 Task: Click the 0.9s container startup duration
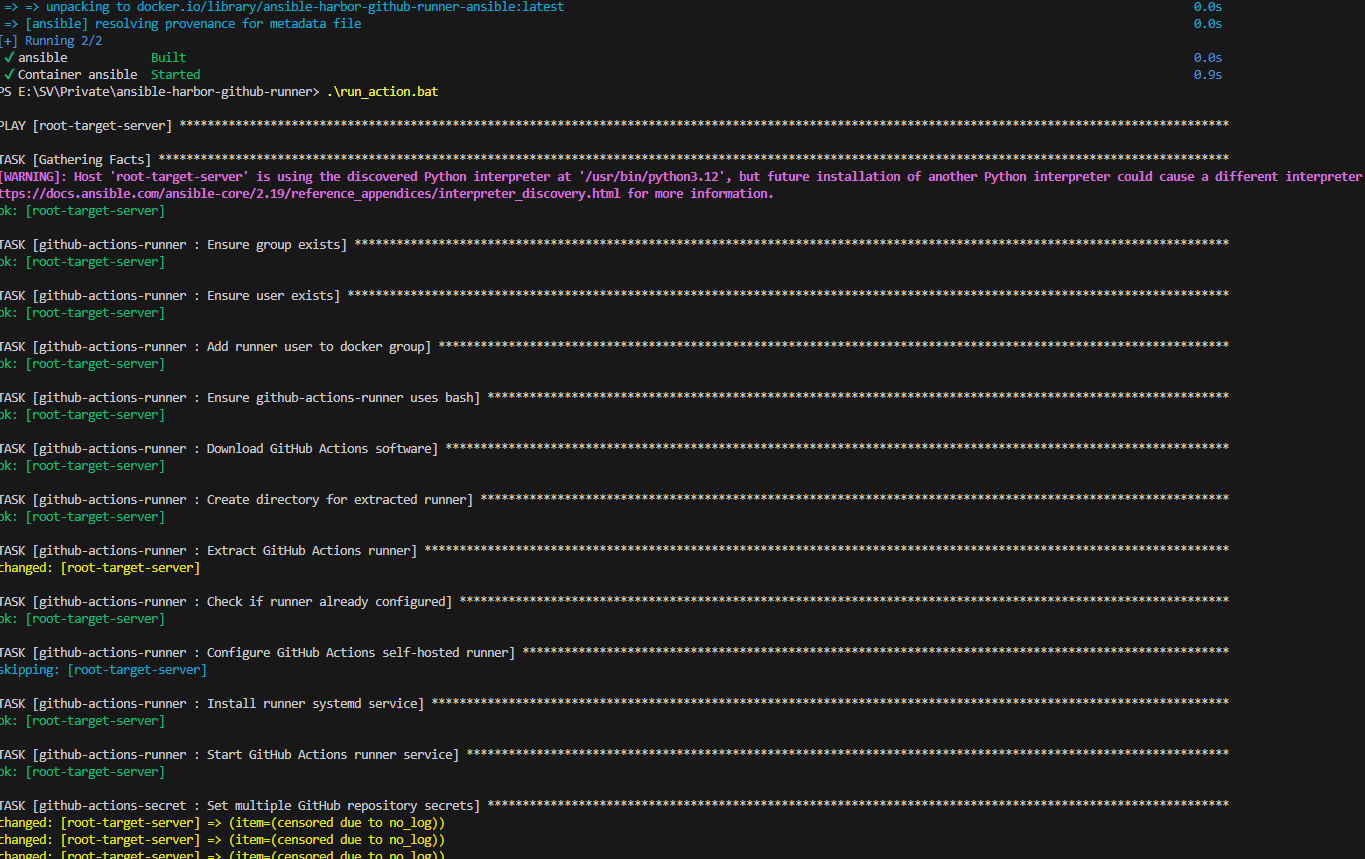point(1206,74)
